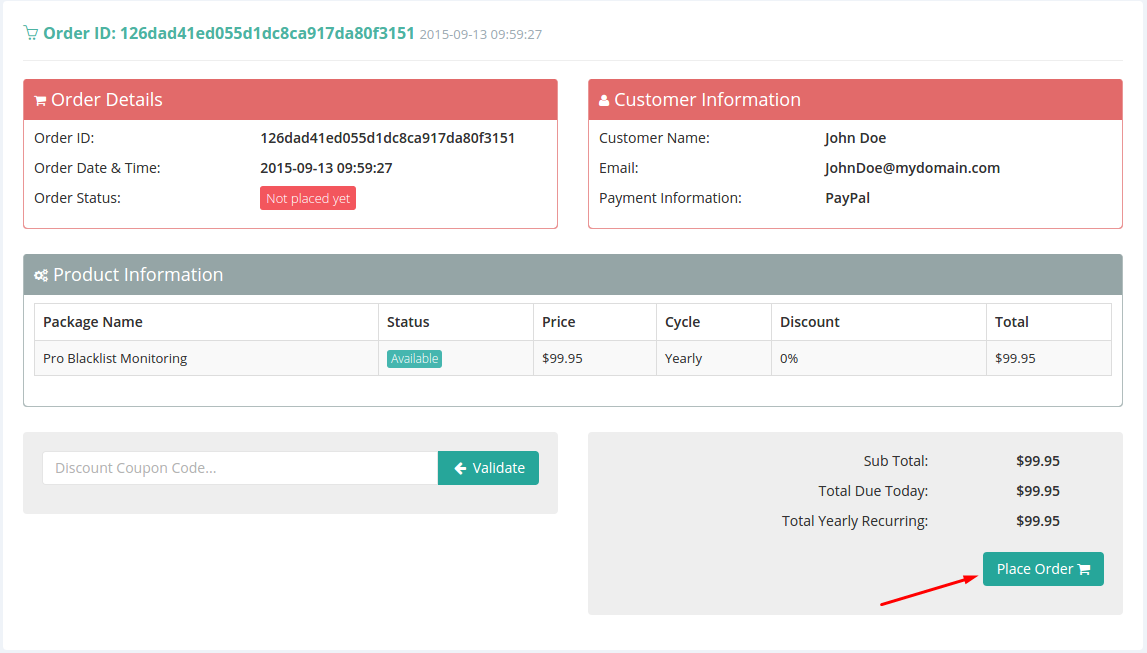Click the 'Customer Name:' label
Viewport: 1147px width, 653px height.
click(x=655, y=138)
